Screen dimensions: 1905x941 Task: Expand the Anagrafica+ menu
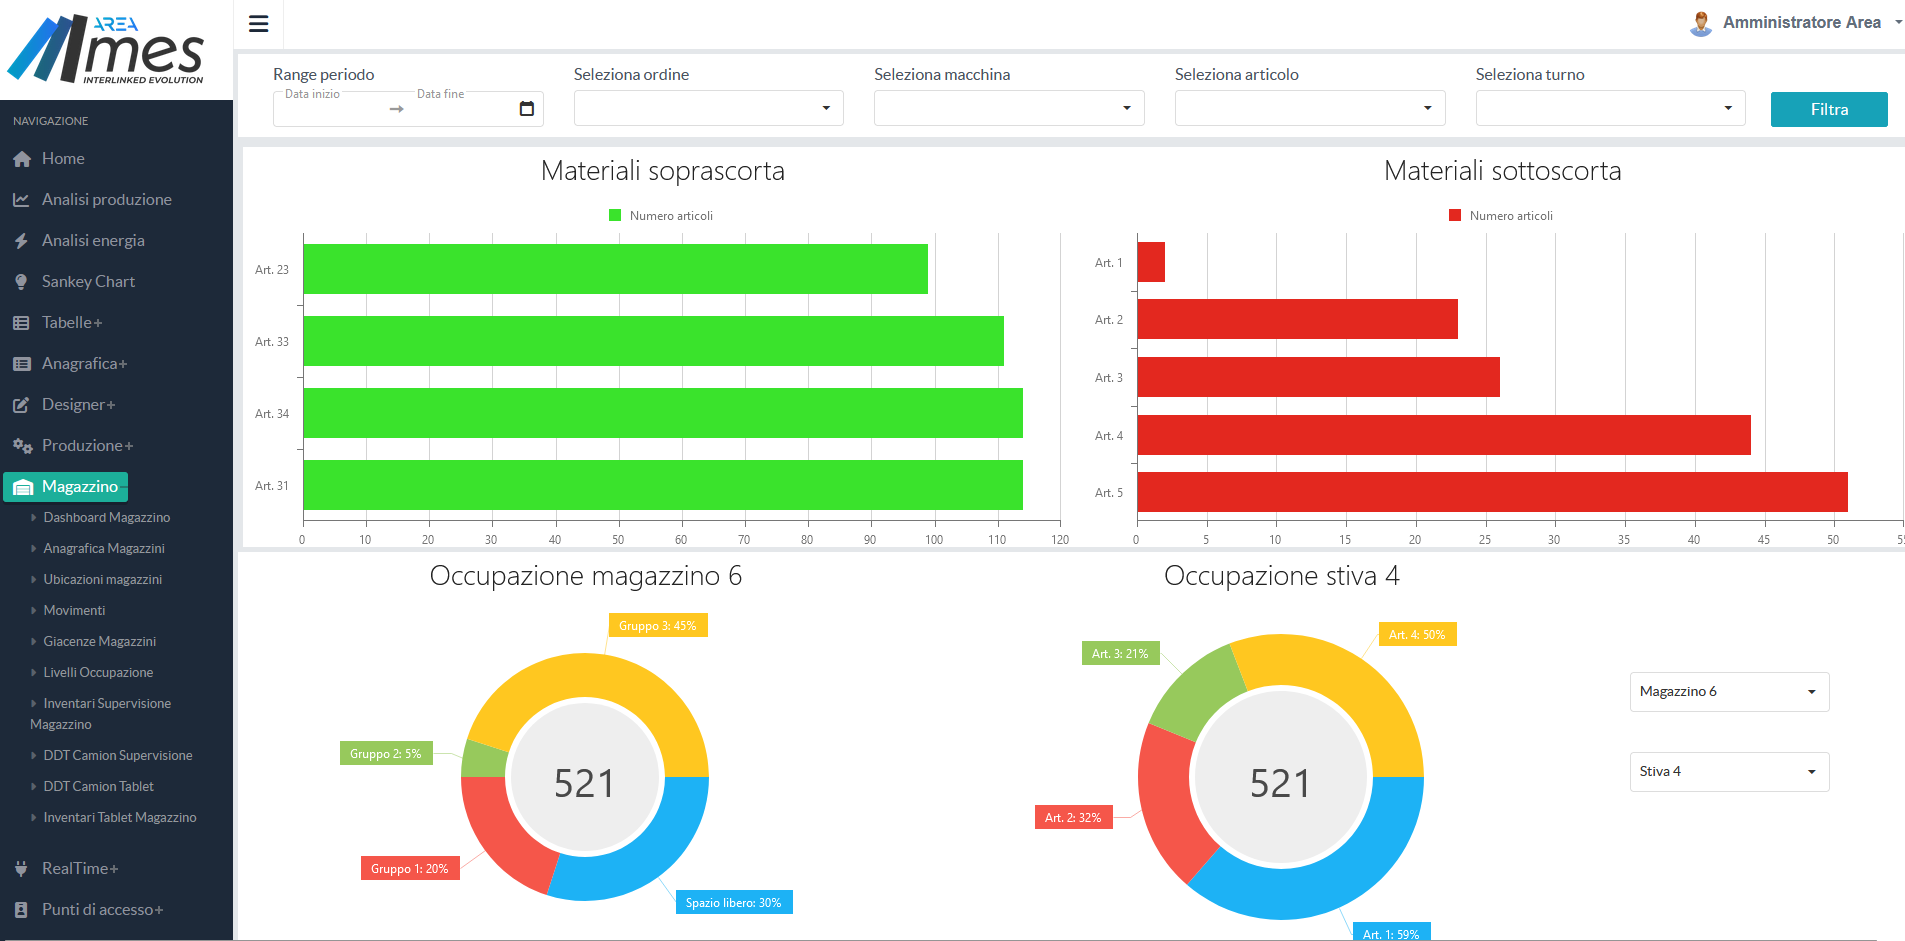[x=84, y=364]
